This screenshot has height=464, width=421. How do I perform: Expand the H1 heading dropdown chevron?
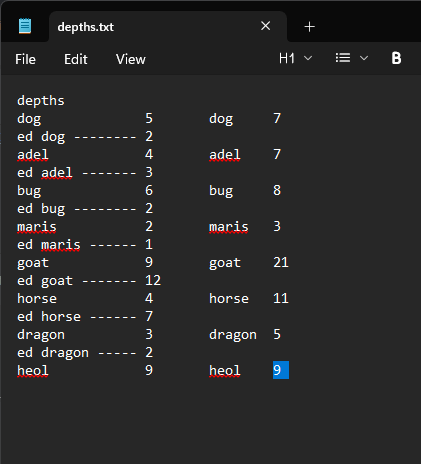(308, 59)
